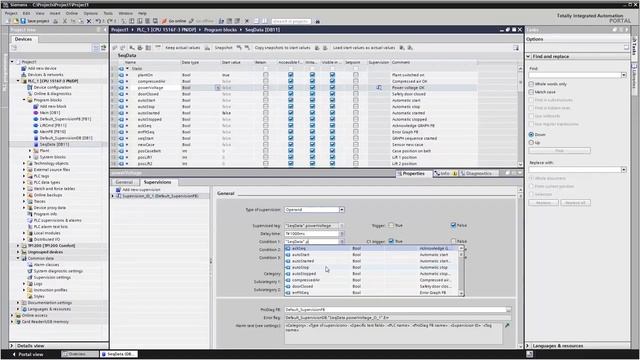The width and height of the screenshot is (640, 360).
Task: Open the Online menu
Action: pyautogui.click(x=71, y=13)
